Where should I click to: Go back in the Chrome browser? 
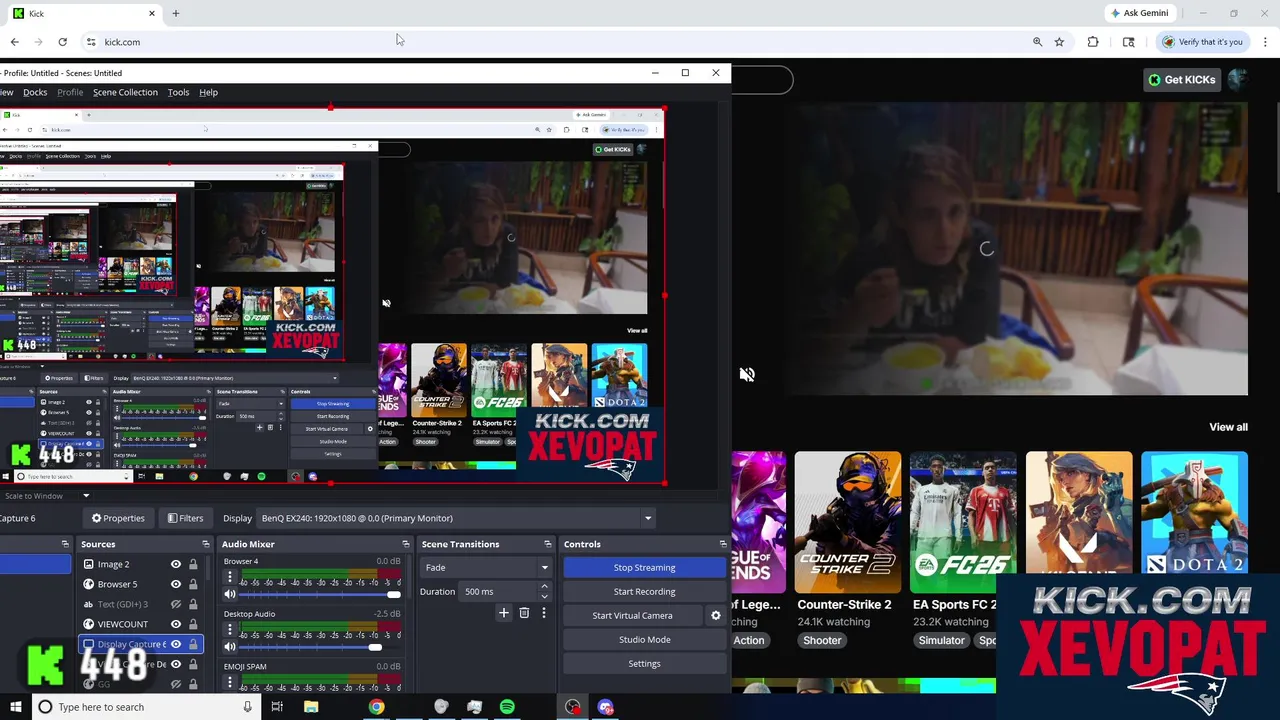tap(14, 42)
